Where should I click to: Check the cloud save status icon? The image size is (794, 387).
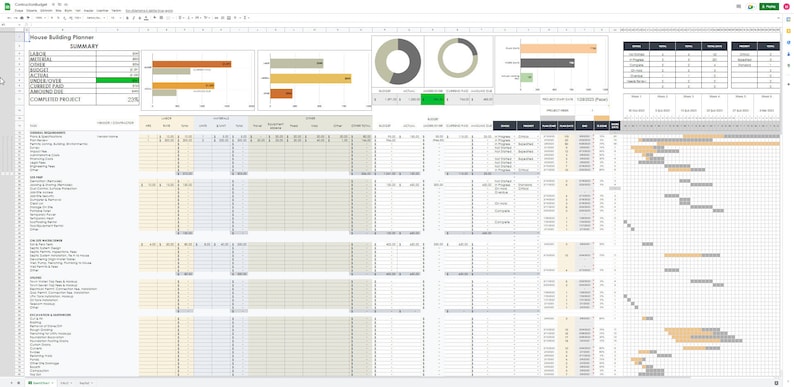pyautogui.click(x=66, y=5)
